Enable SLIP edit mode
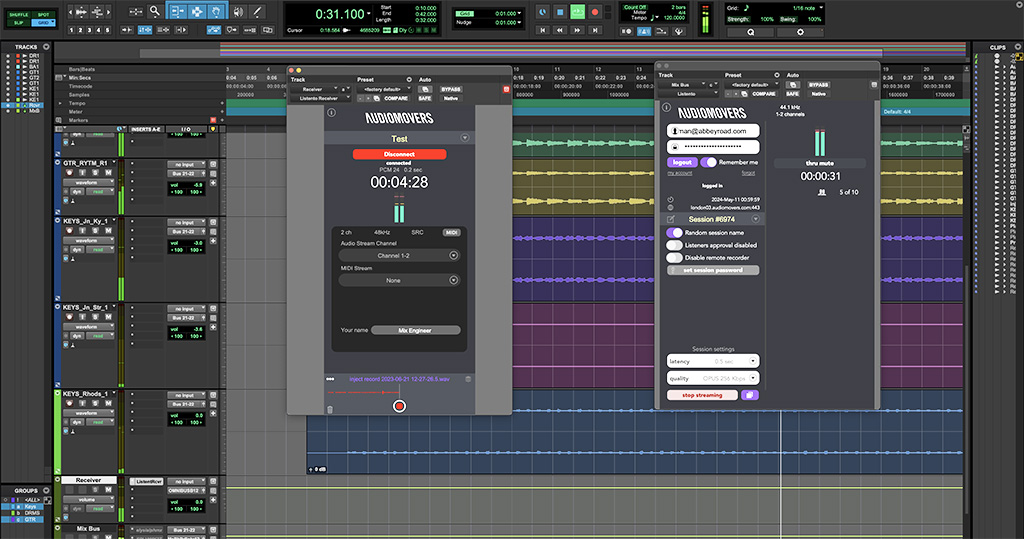Viewport: 1024px width, 539px height. (18, 23)
